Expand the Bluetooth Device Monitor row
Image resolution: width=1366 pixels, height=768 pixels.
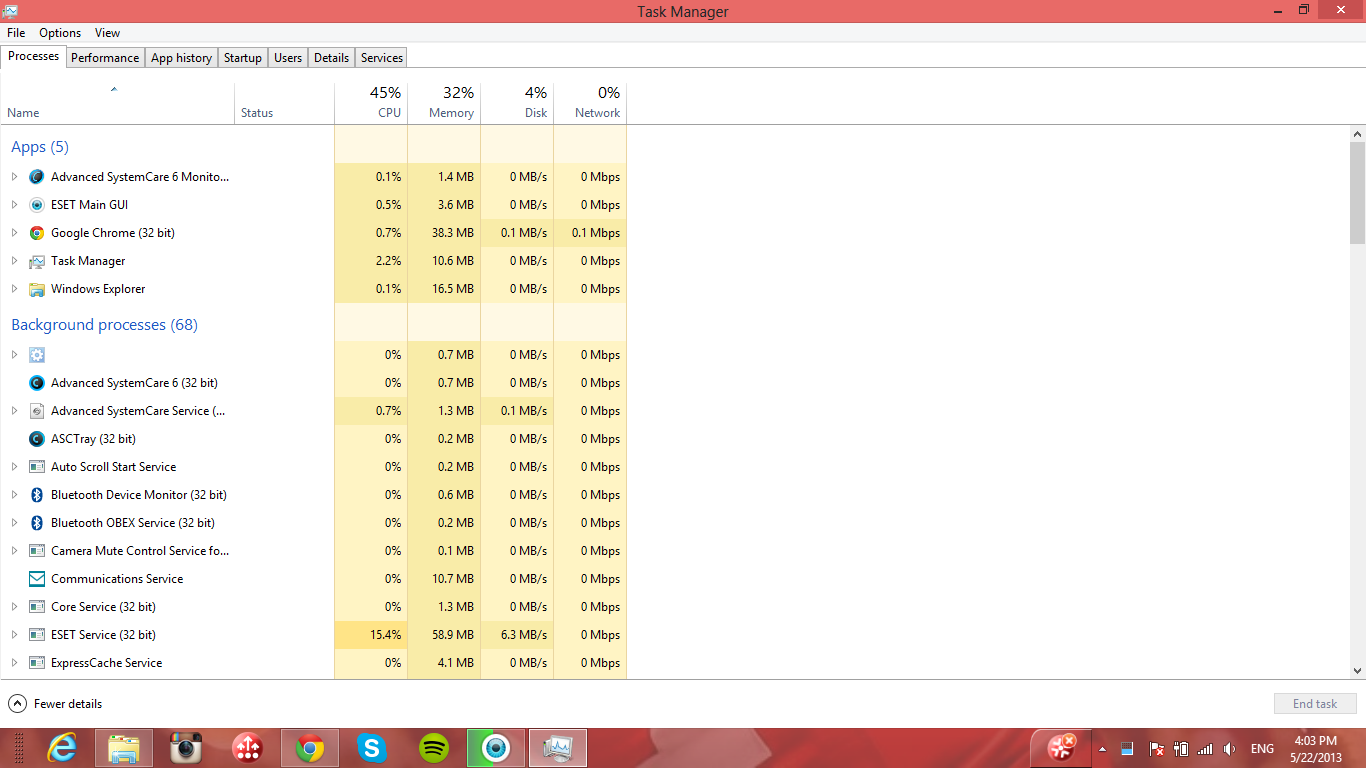pos(14,495)
